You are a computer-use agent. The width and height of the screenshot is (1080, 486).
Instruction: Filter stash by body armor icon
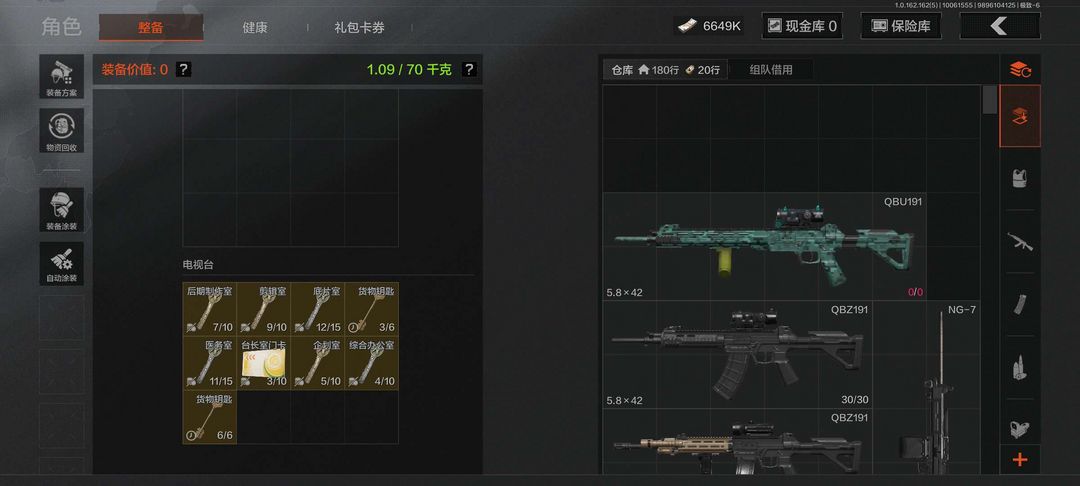pos(1020,178)
